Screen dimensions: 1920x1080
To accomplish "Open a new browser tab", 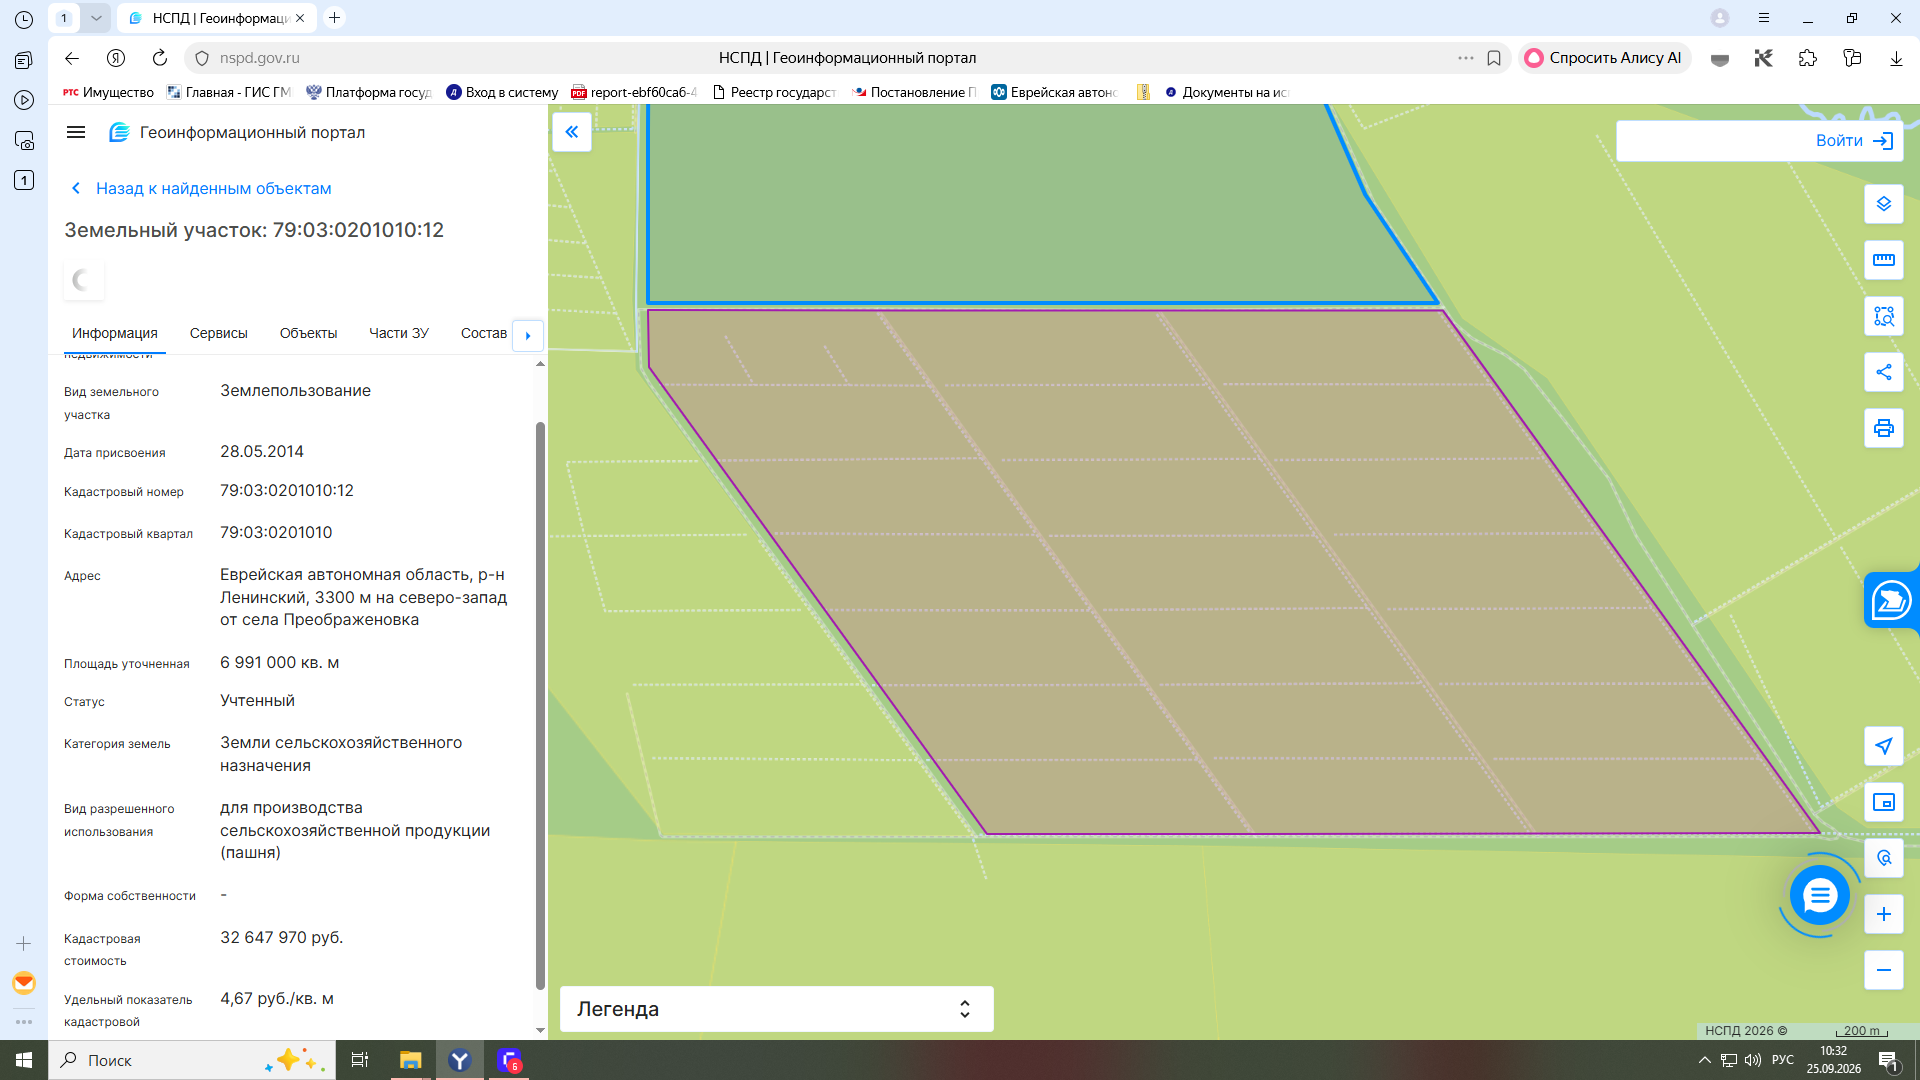I will point(335,18).
